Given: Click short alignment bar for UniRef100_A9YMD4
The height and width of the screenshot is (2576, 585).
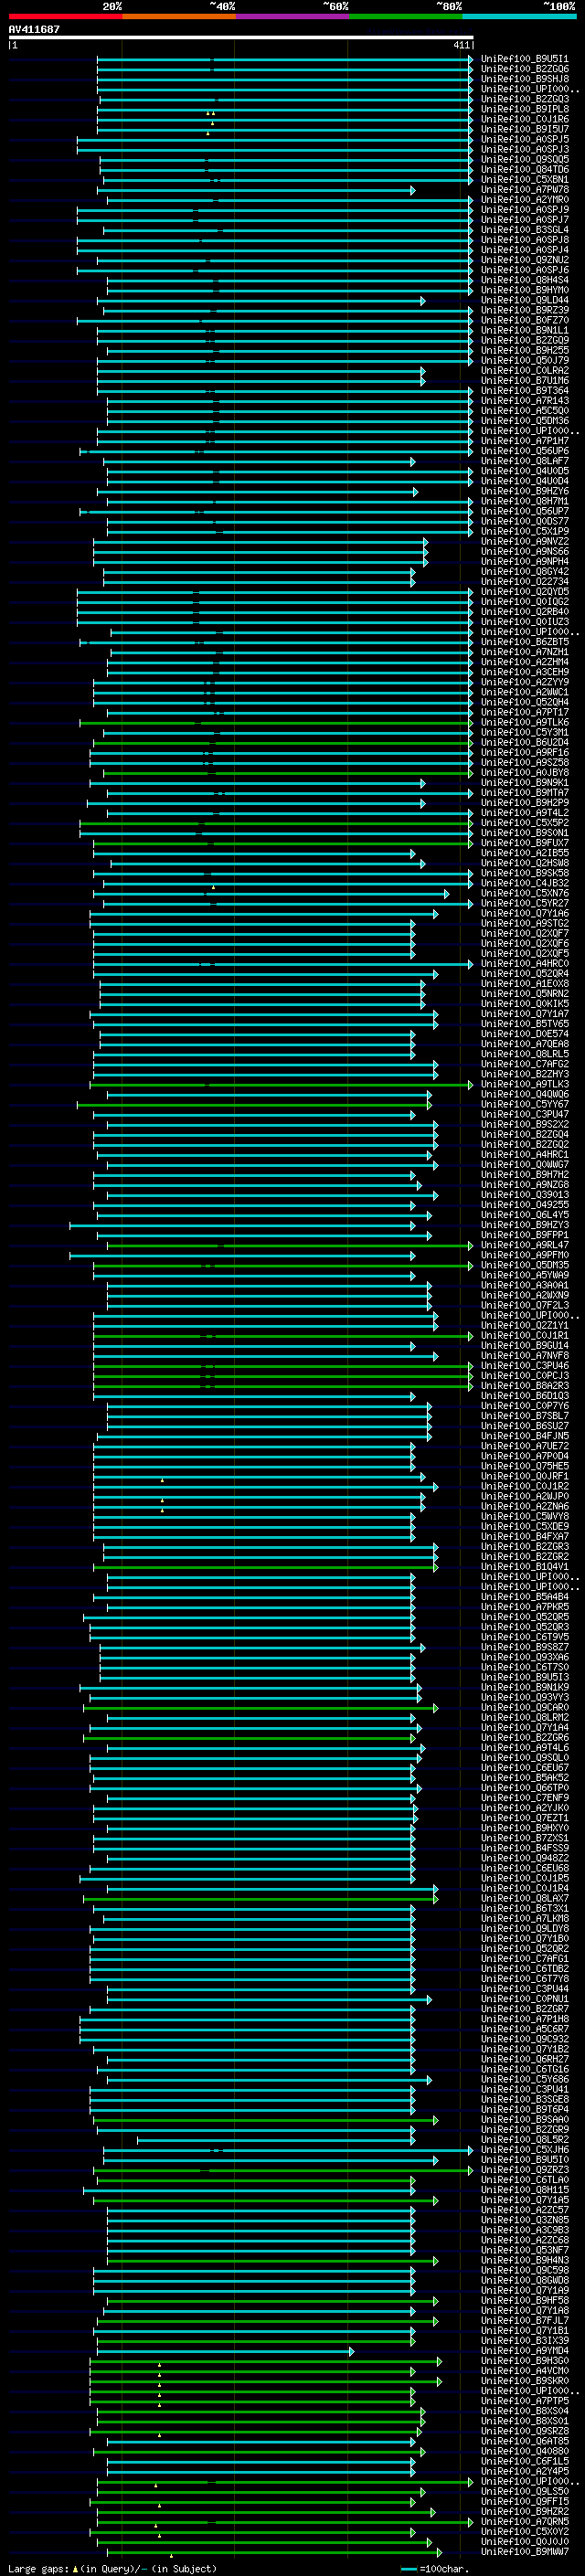Looking at the screenshot, I should coord(225,2351).
